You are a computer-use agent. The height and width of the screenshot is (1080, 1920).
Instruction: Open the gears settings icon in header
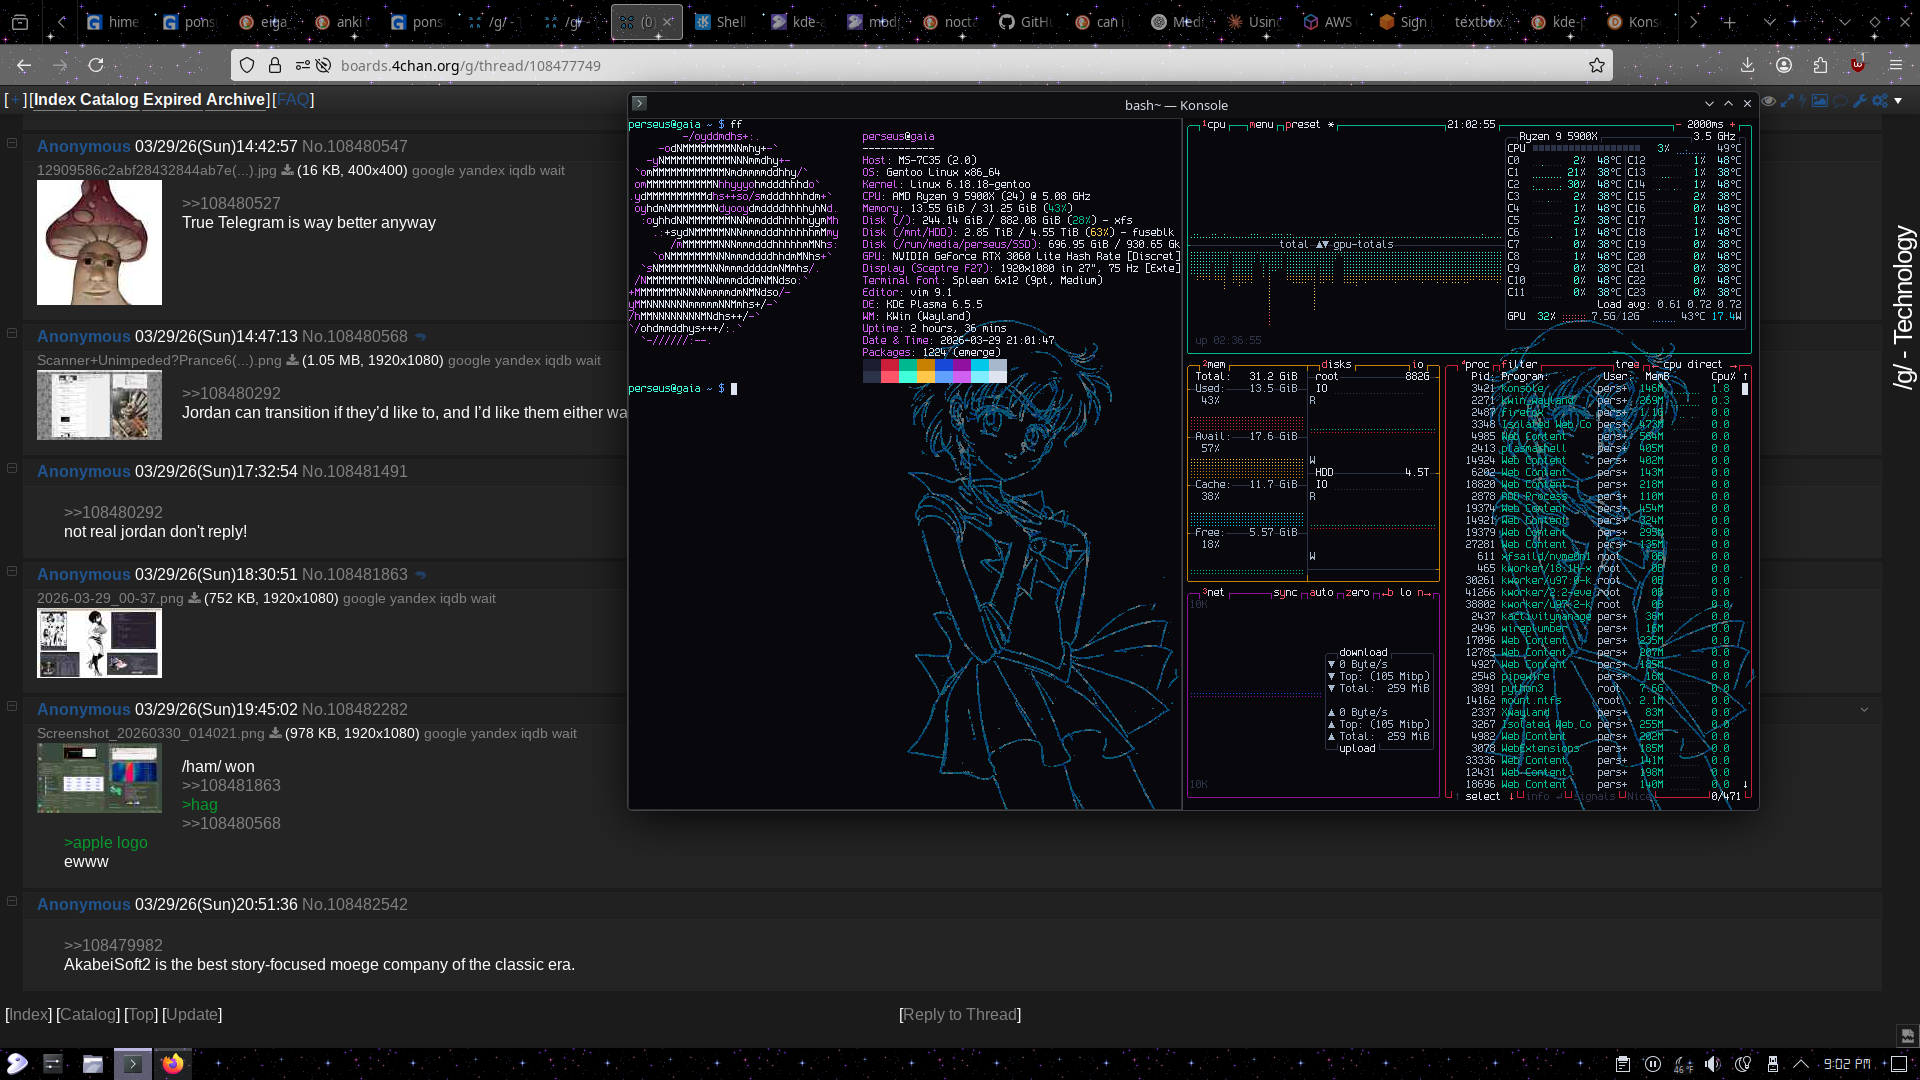pyautogui.click(x=1880, y=101)
